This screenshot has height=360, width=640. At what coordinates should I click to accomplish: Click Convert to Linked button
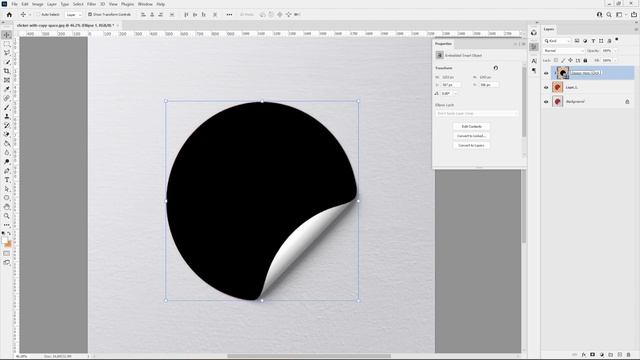pyautogui.click(x=471, y=136)
